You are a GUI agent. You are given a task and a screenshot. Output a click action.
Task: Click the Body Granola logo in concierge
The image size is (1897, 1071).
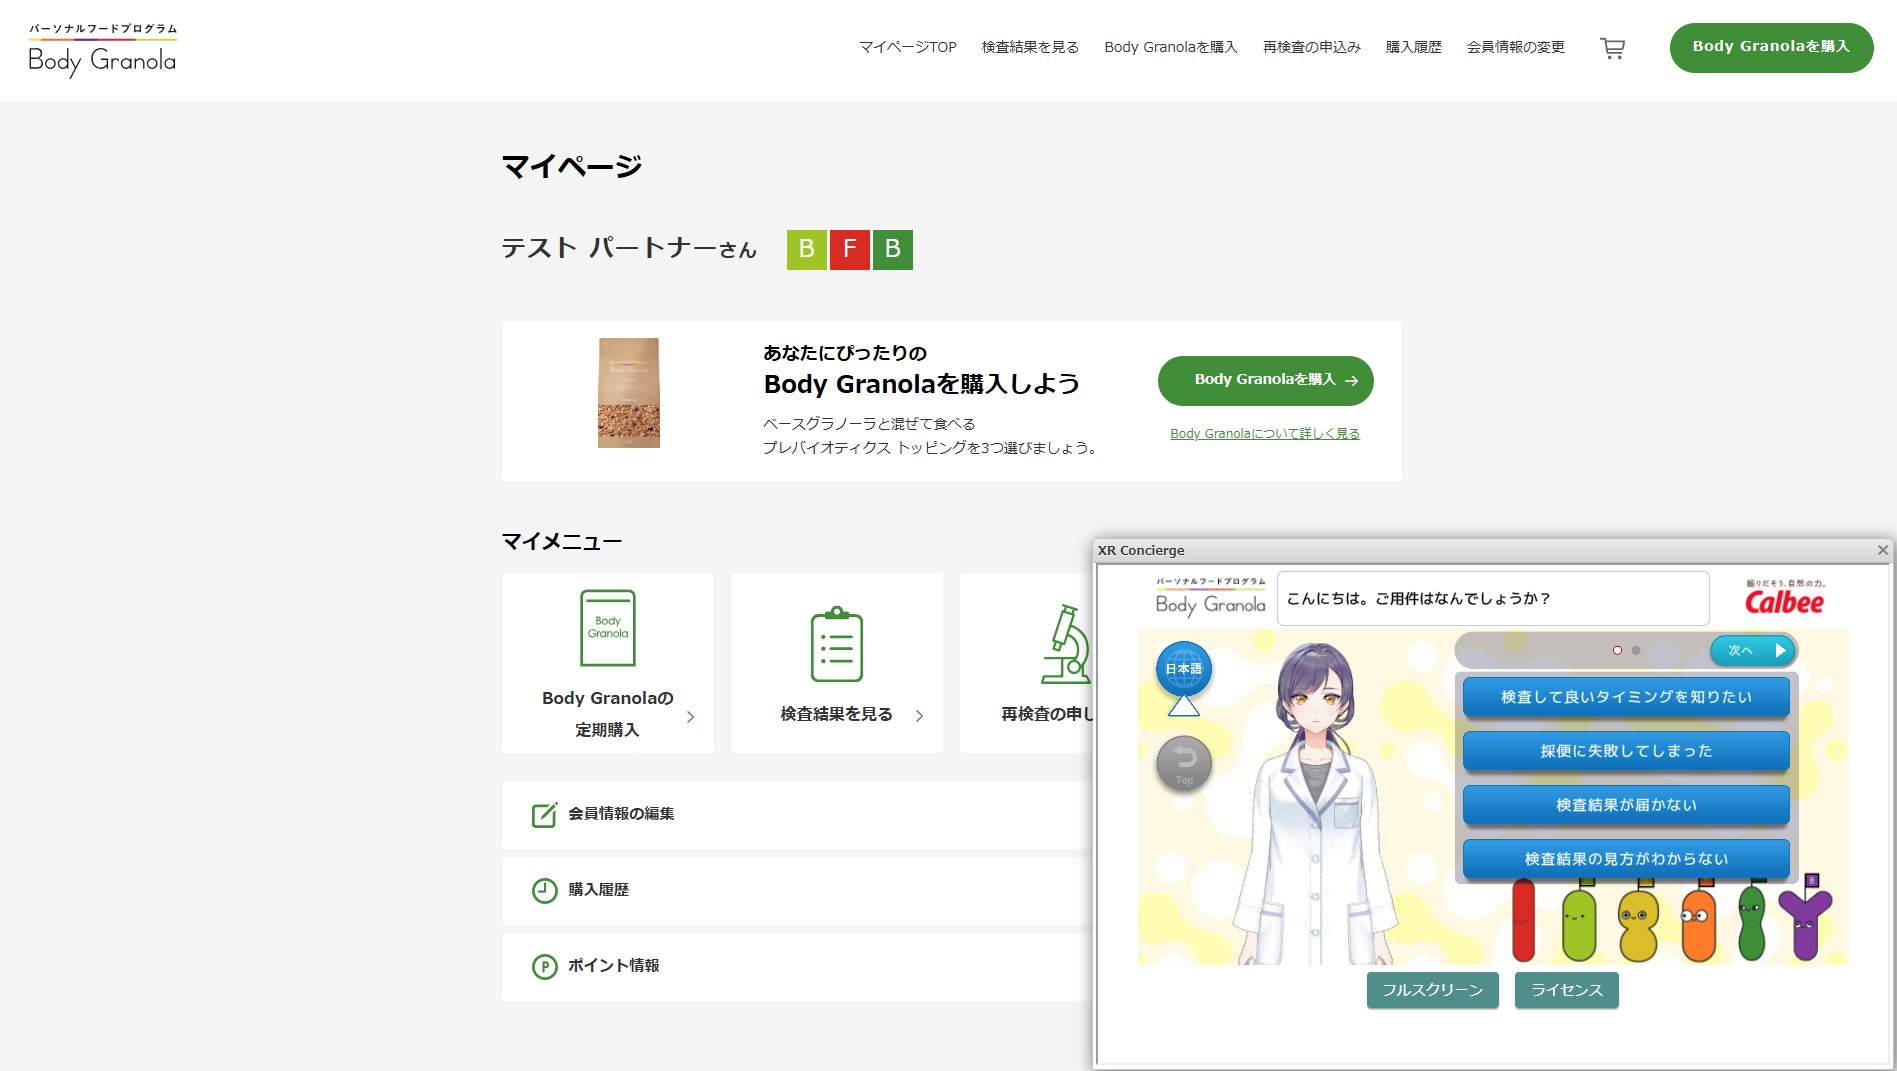[x=1210, y=597]
